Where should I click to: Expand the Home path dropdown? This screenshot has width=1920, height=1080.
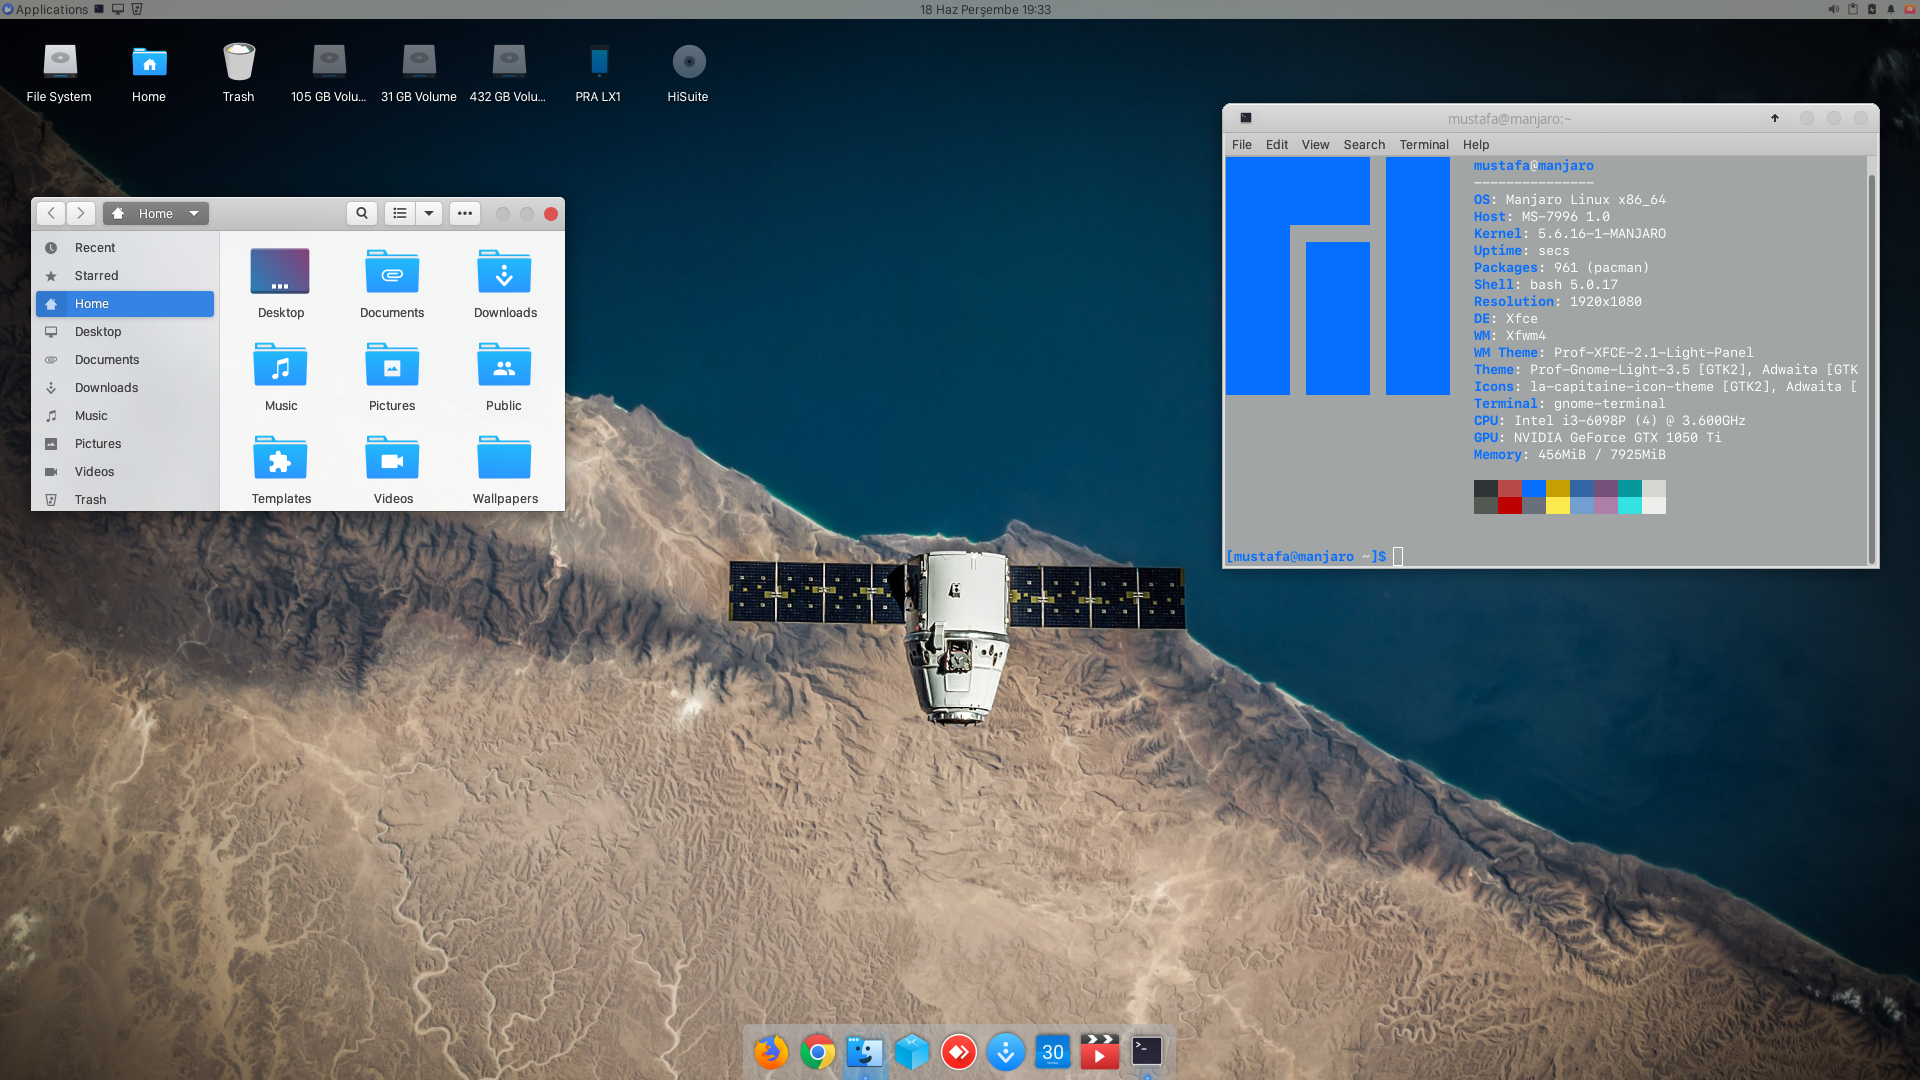194,213
